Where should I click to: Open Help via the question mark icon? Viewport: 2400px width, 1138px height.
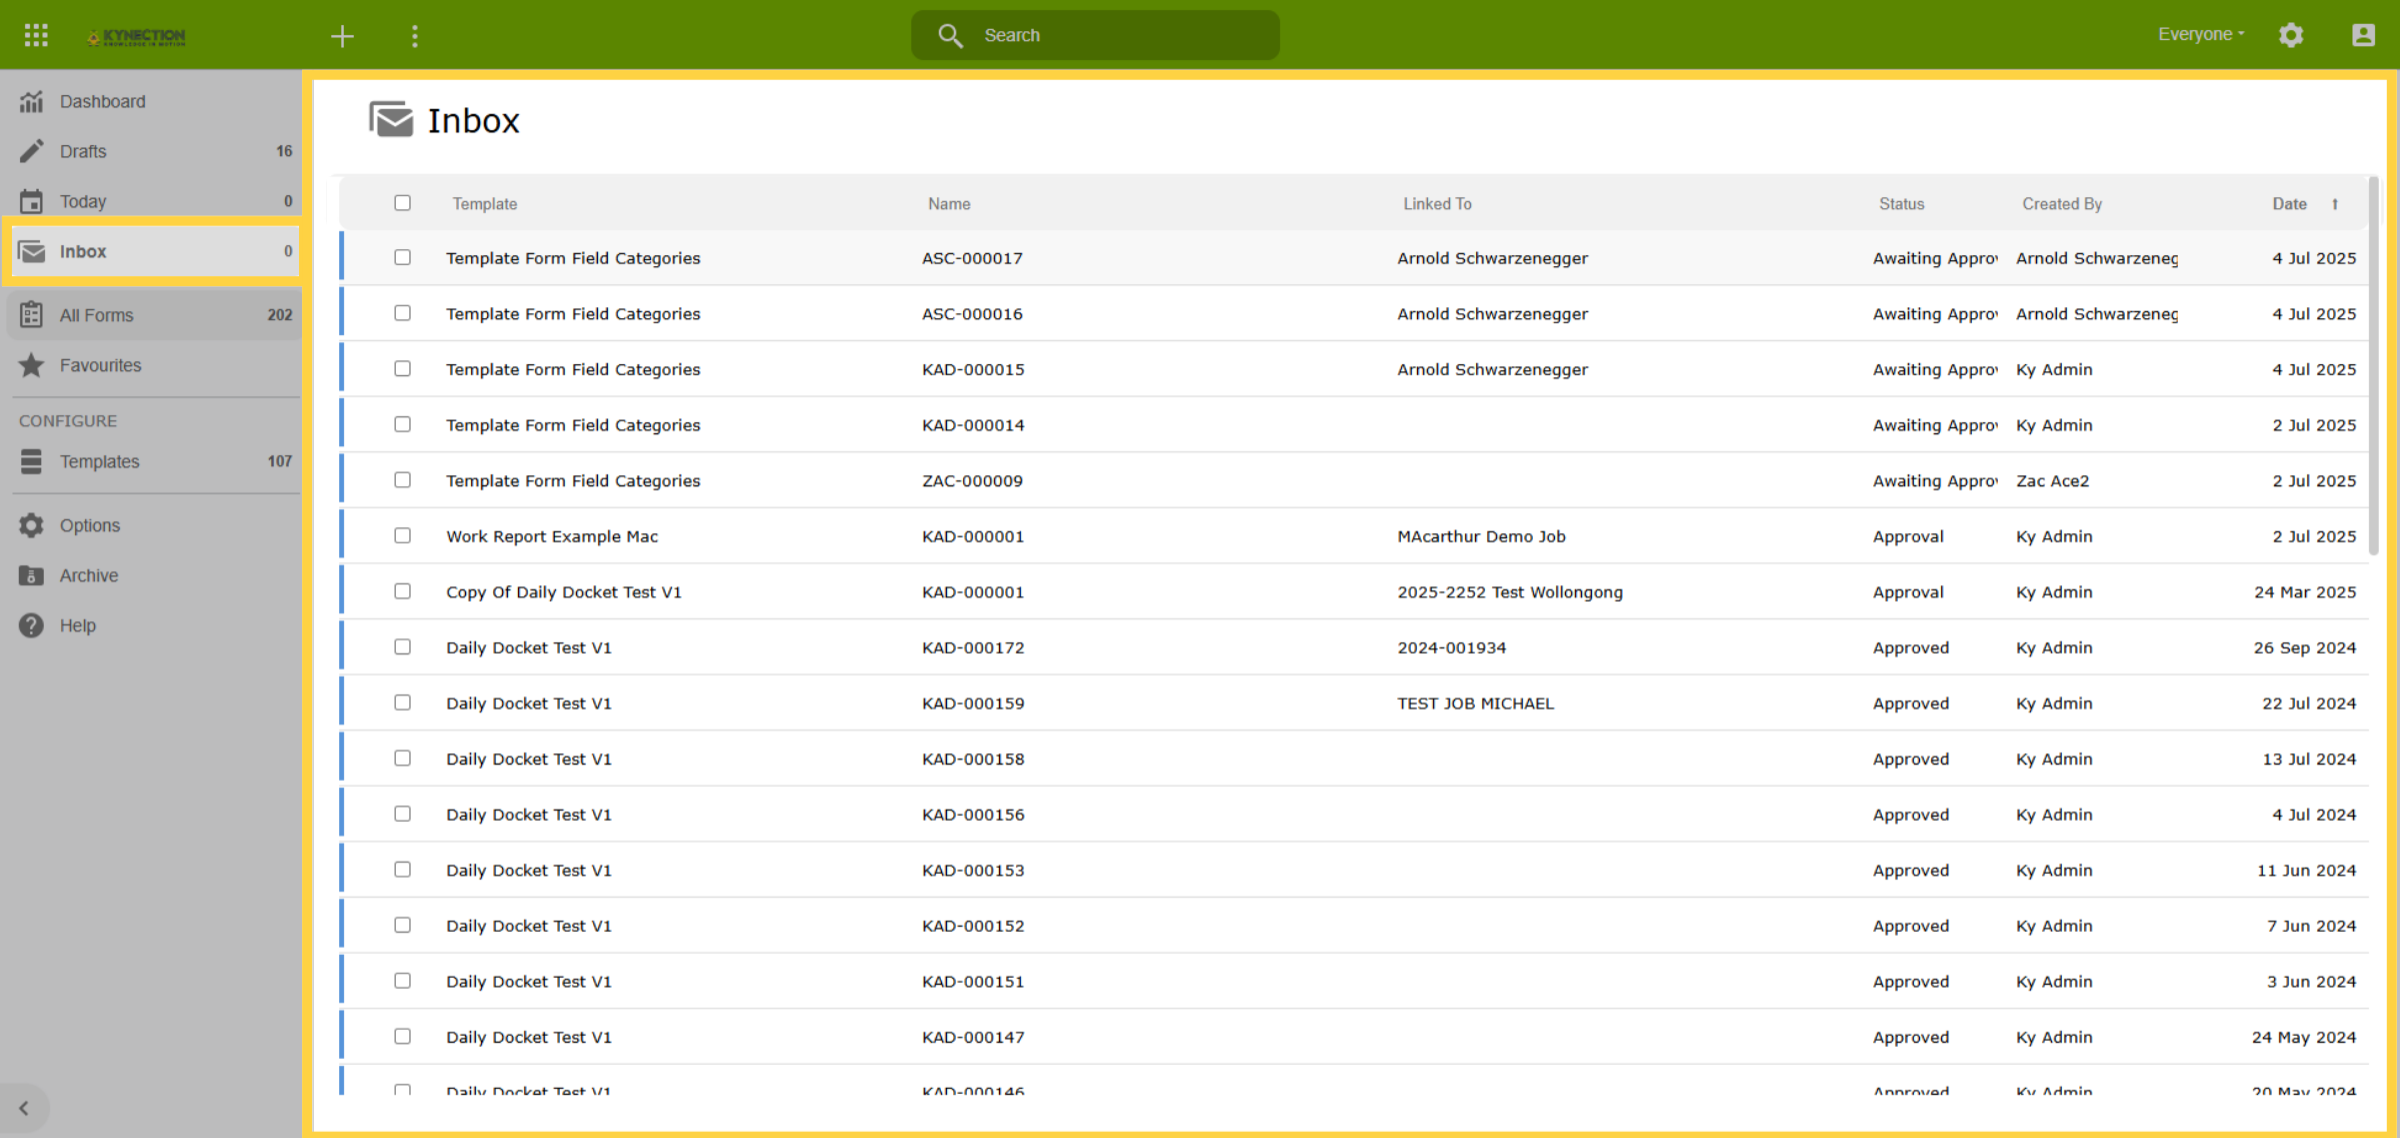point(32,625)
